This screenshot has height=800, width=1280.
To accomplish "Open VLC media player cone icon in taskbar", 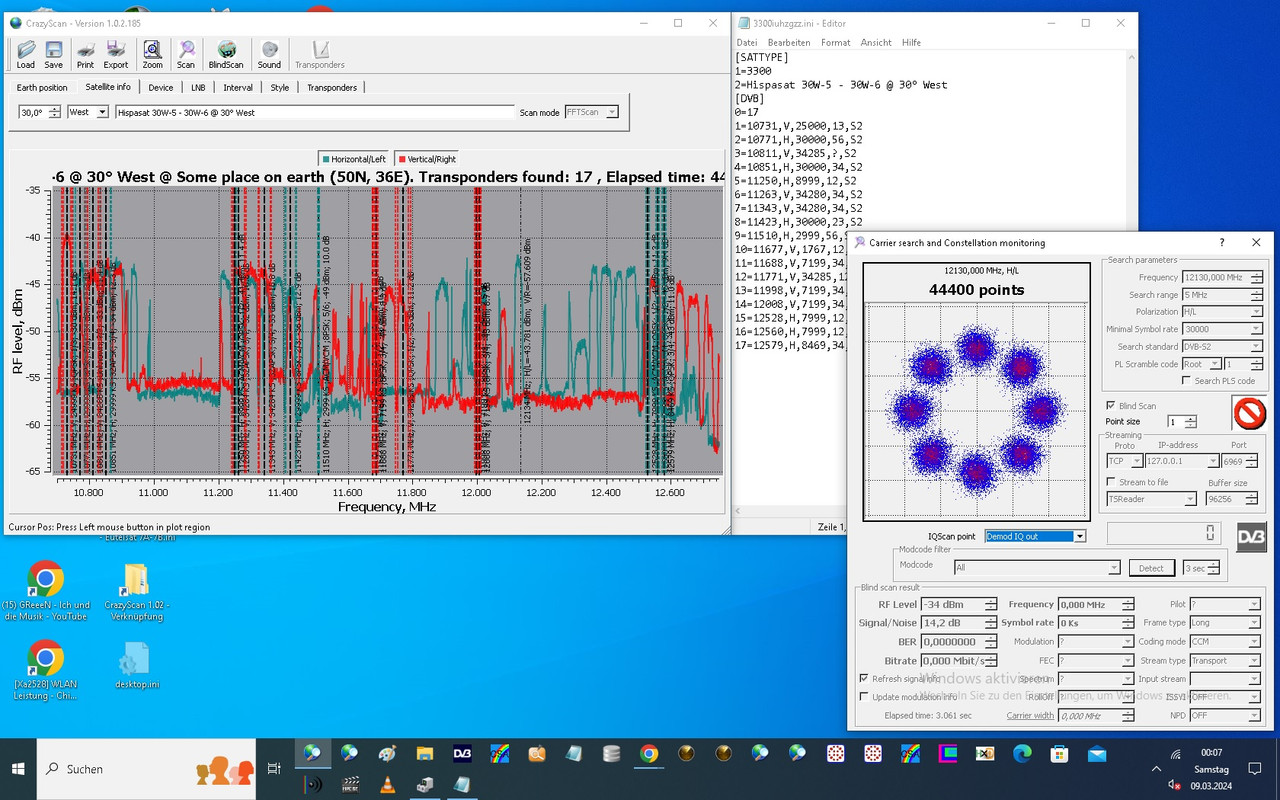I will click(387, 784).
